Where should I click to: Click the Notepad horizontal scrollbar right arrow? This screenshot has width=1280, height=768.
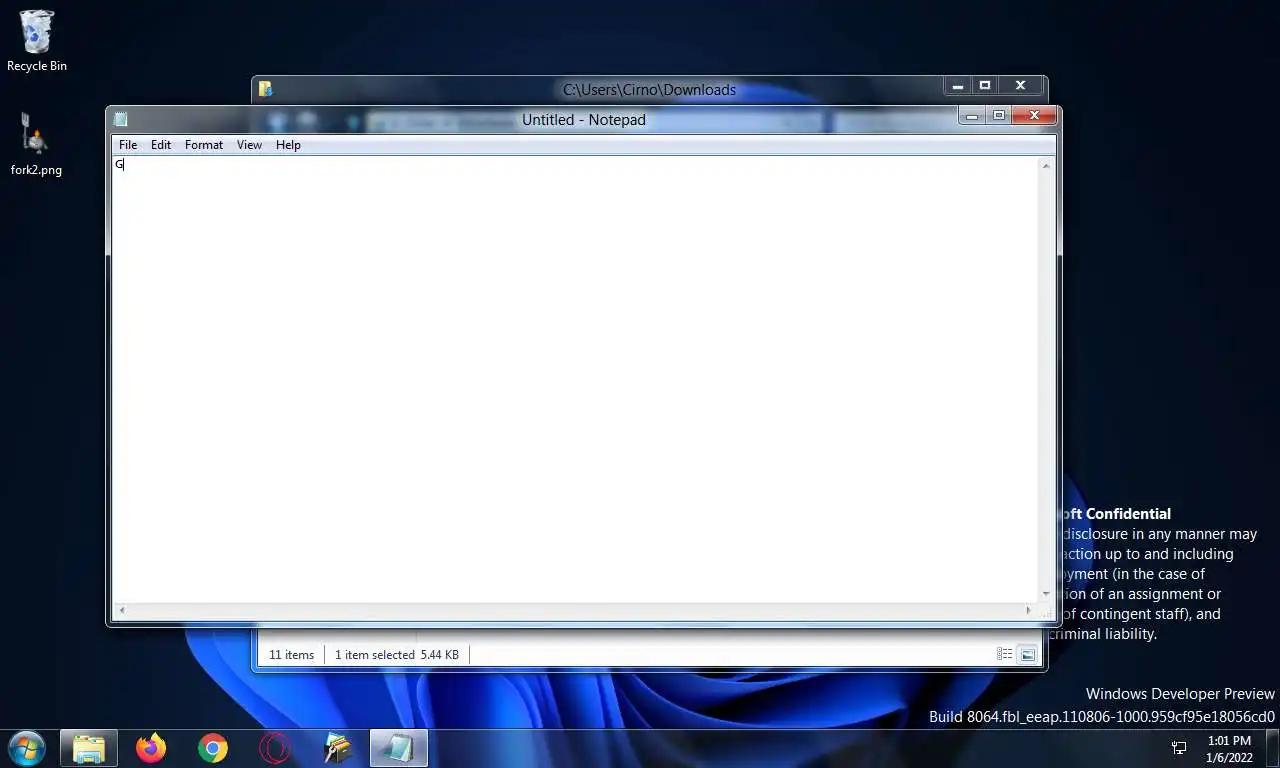1028,610
